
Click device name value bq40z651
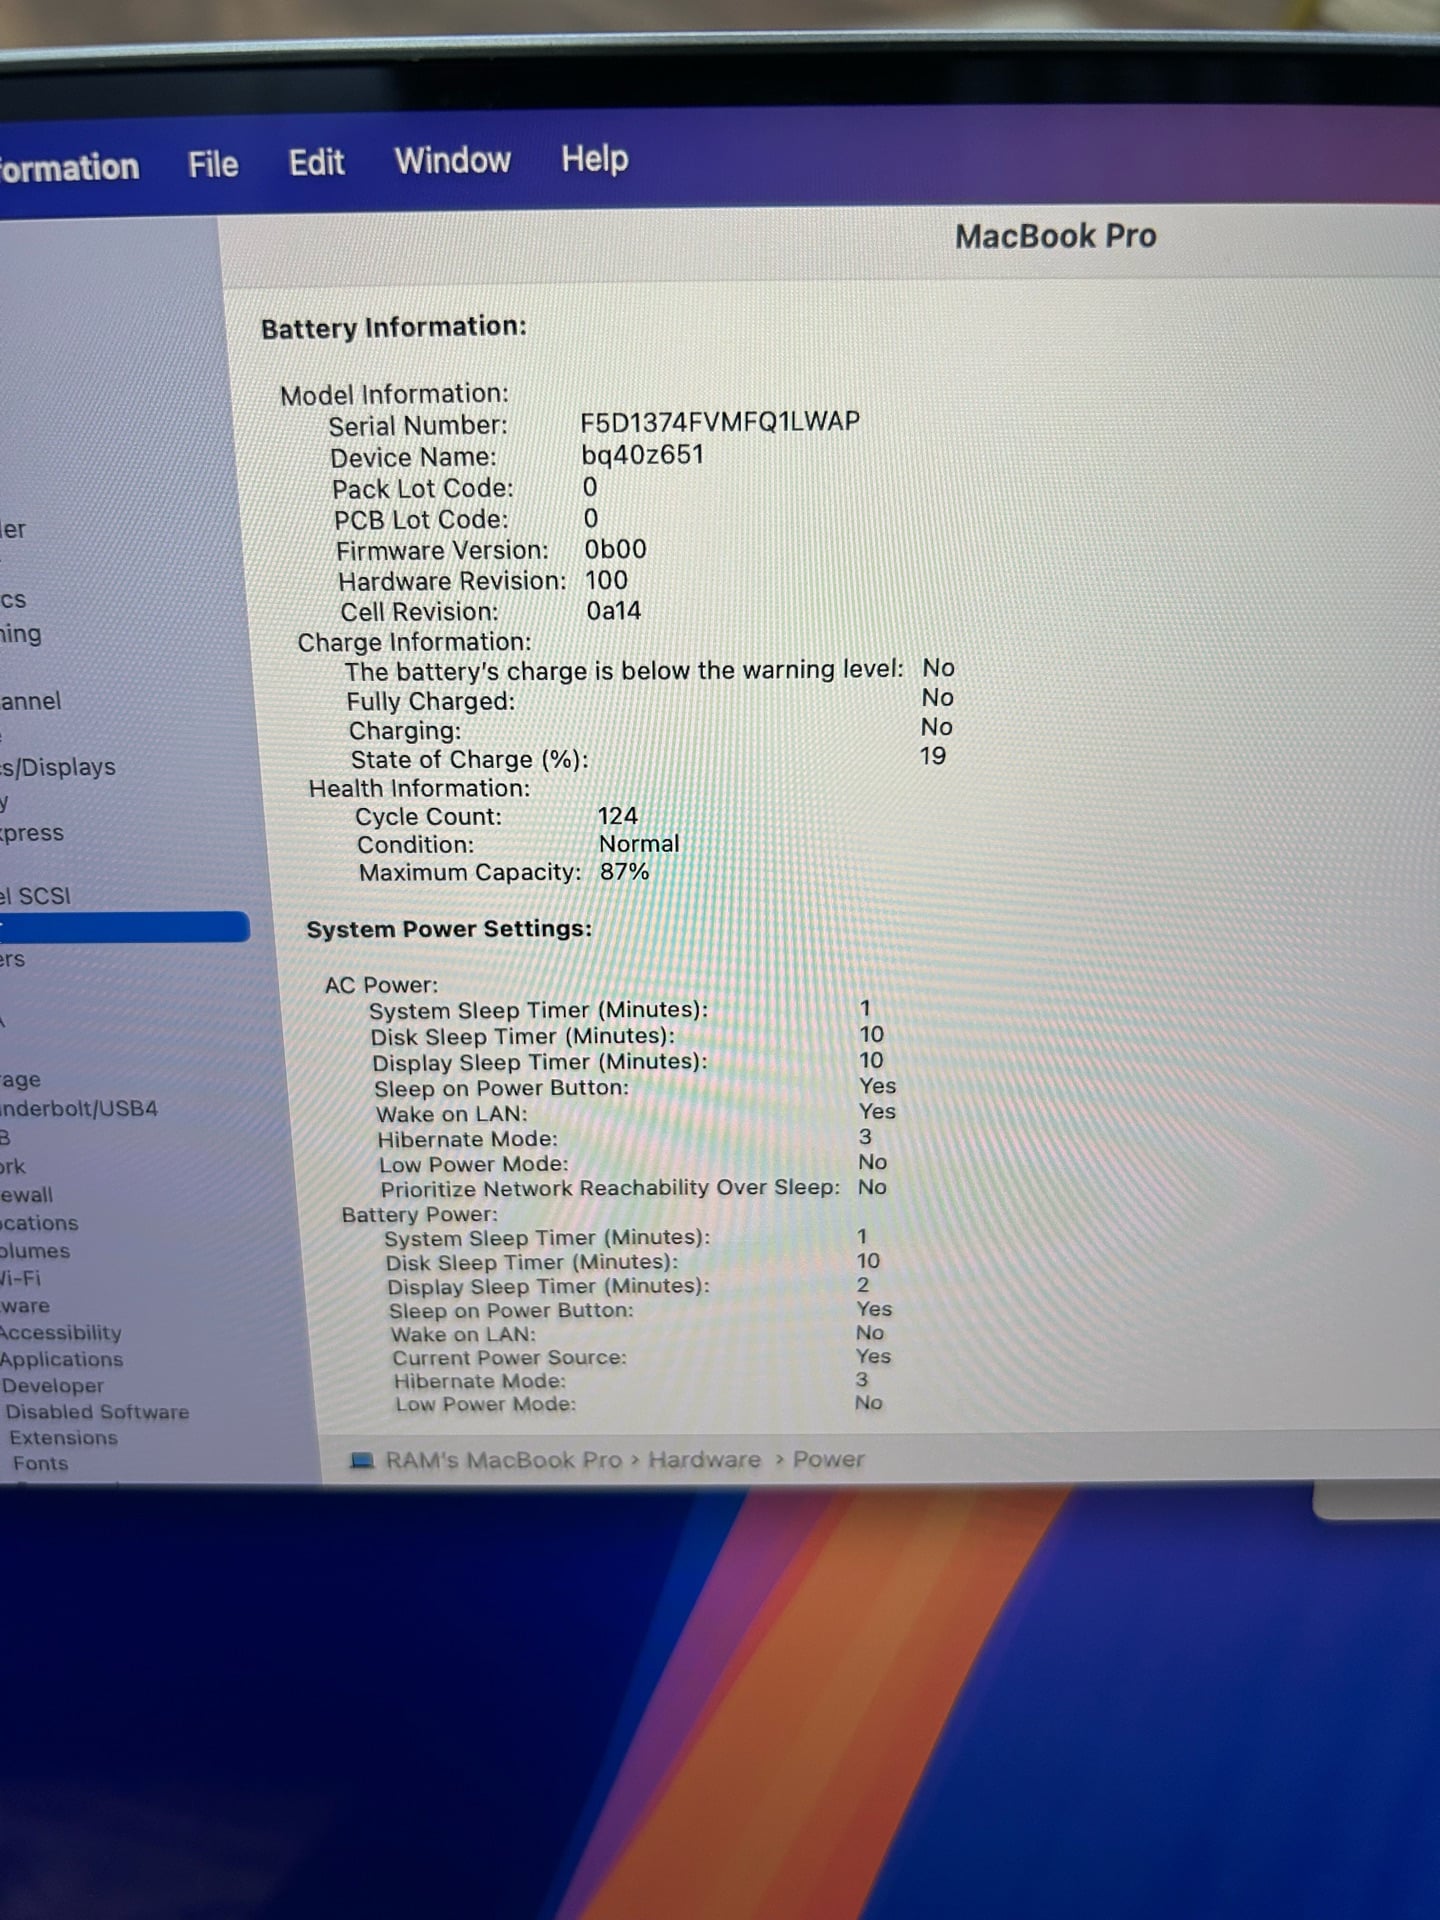(x=642, y=455)
